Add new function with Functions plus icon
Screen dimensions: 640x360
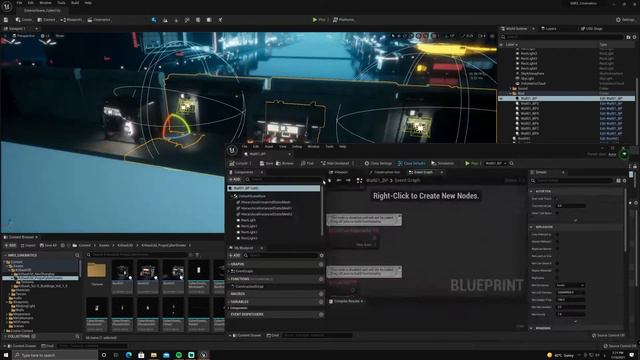321,279
